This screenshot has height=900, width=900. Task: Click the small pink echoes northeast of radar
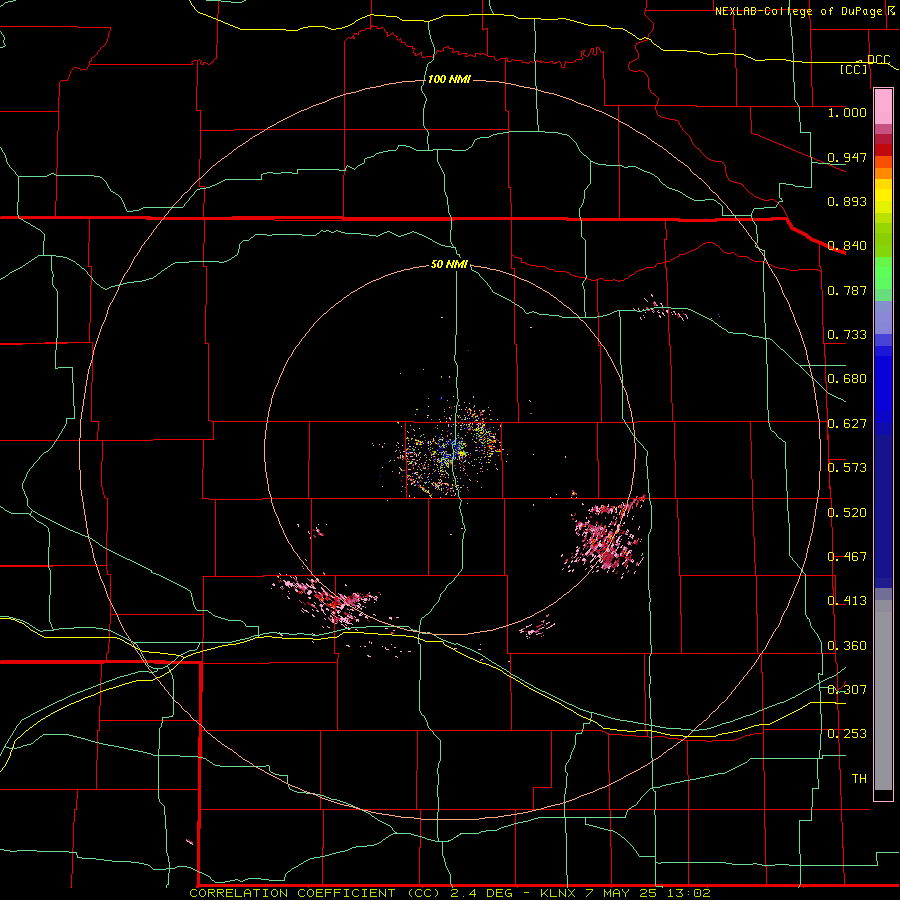coord(660,309)
